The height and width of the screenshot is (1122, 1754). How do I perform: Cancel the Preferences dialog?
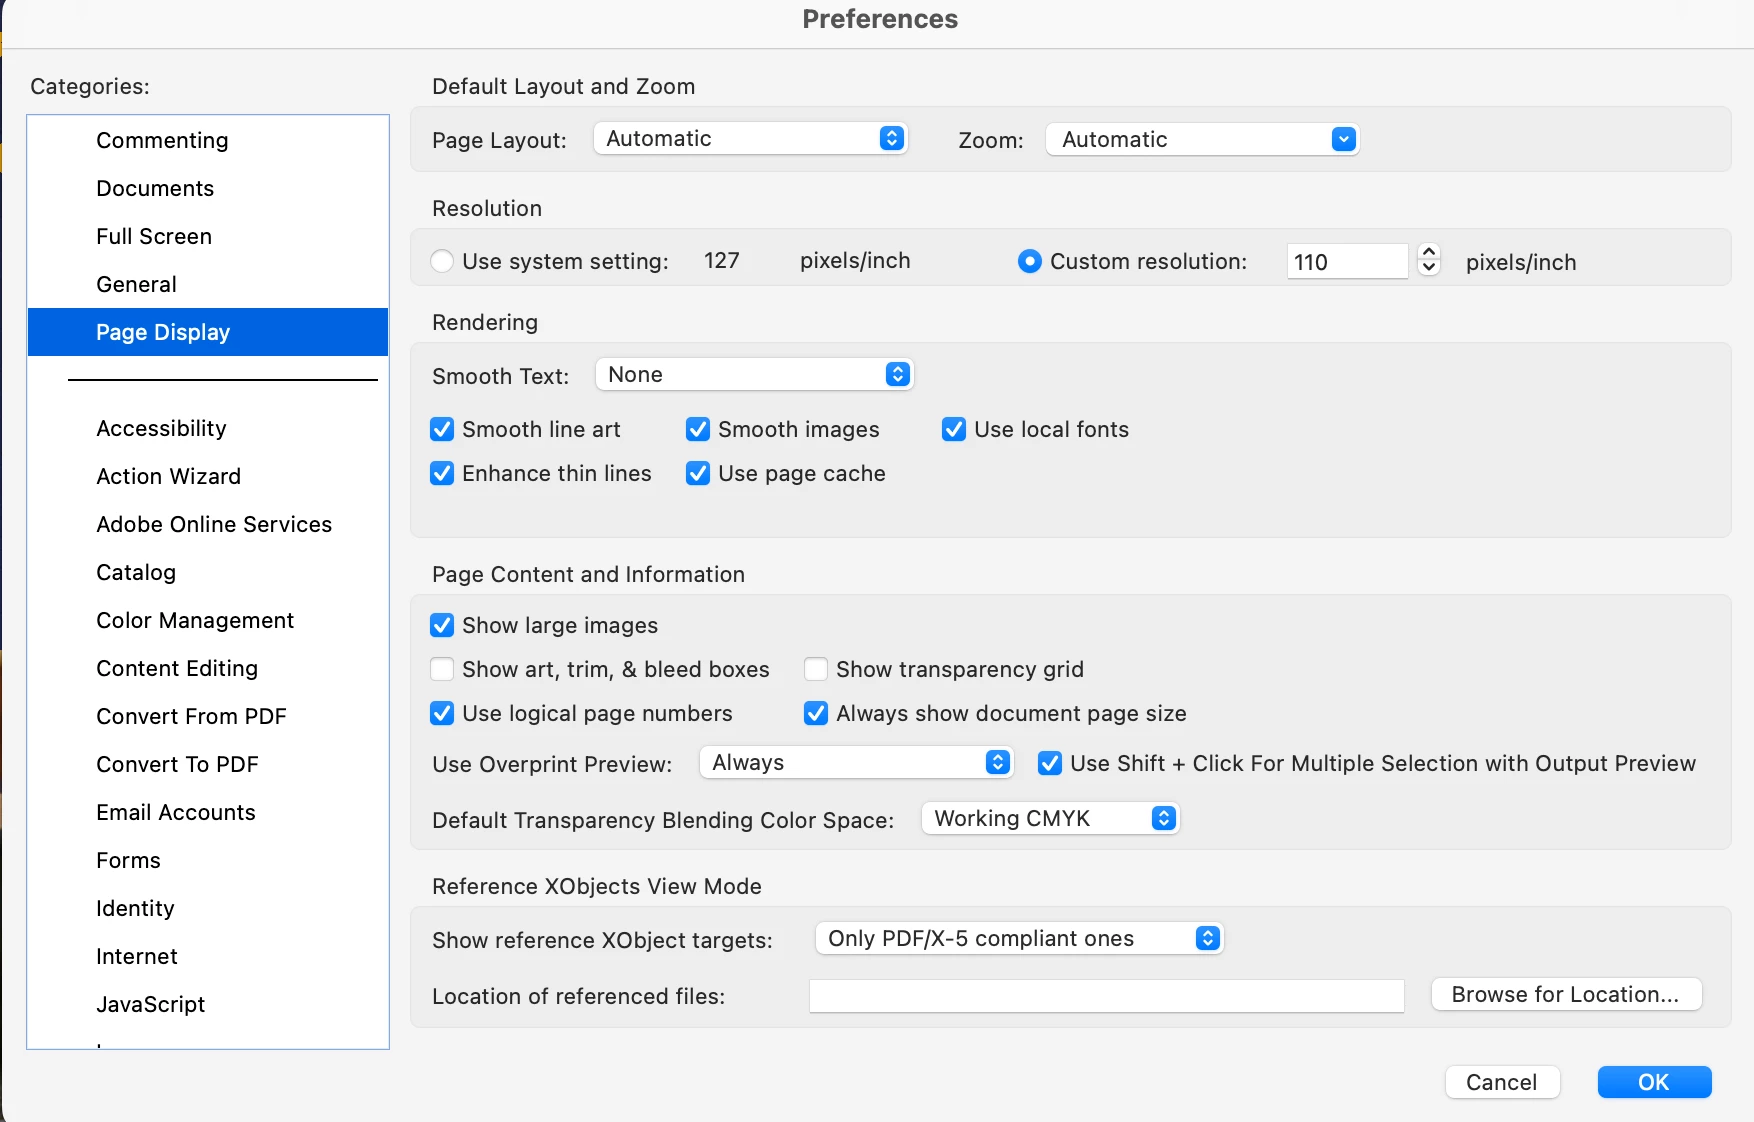[x=1502, y=1082]
